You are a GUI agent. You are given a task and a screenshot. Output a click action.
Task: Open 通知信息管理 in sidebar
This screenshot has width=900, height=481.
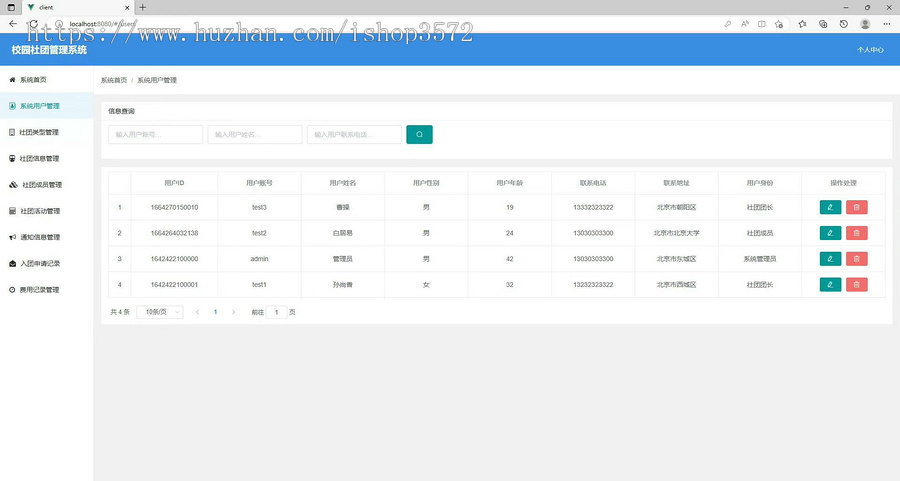[x=46, y=237]
